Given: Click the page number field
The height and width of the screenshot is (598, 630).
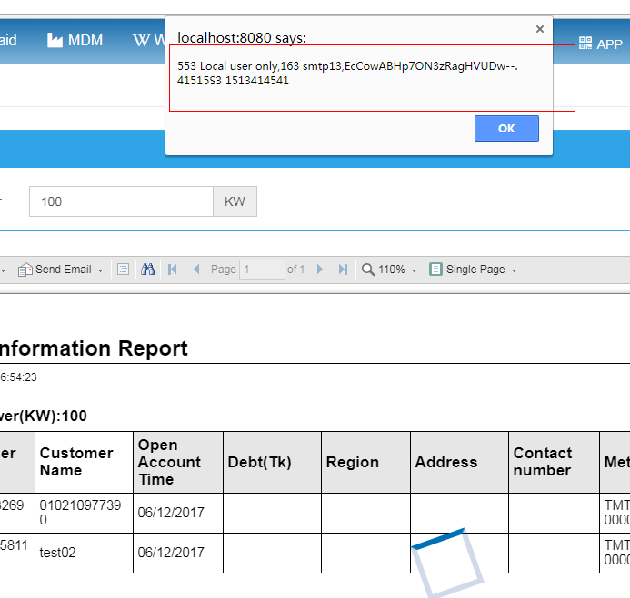Looking at the screenshot, I should click(262, 269).
